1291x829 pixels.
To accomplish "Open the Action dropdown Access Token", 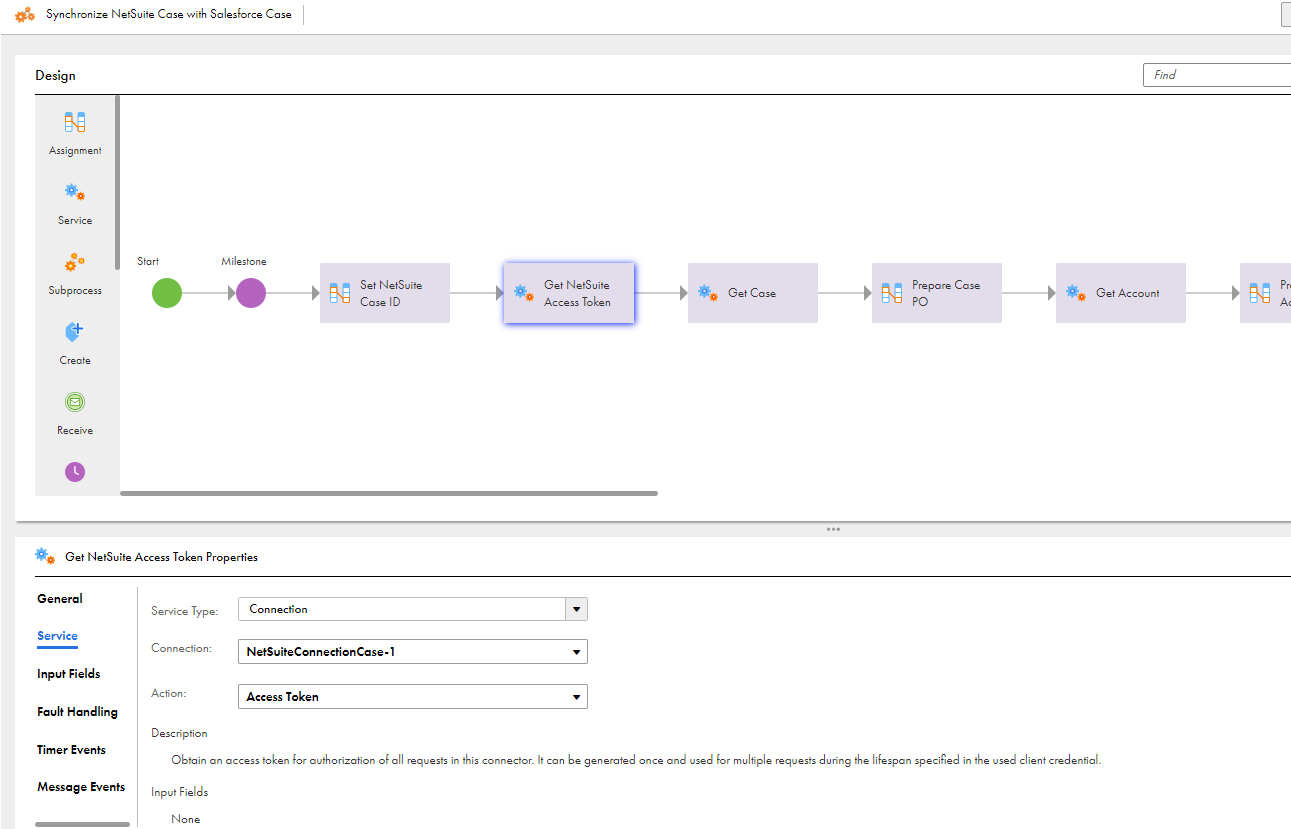I will [x=413, y=696].
